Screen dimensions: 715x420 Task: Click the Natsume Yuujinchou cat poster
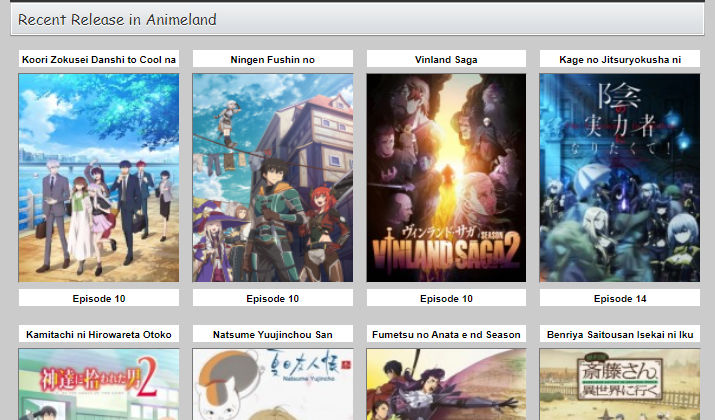click(x=273, y=384)
